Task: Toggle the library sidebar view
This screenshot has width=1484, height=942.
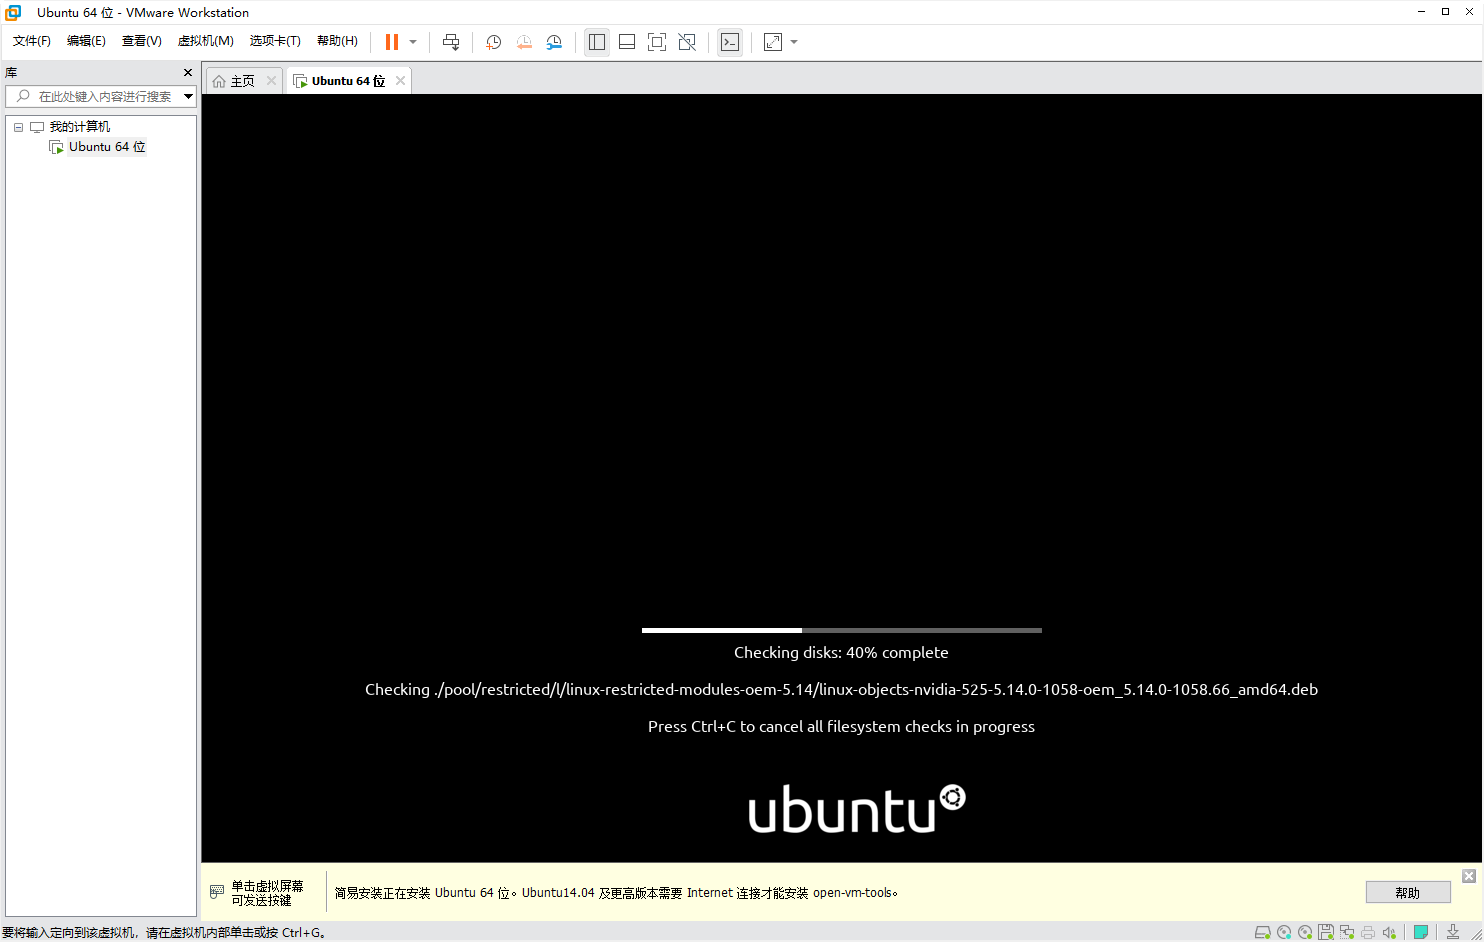Action: tap(597, 42)
